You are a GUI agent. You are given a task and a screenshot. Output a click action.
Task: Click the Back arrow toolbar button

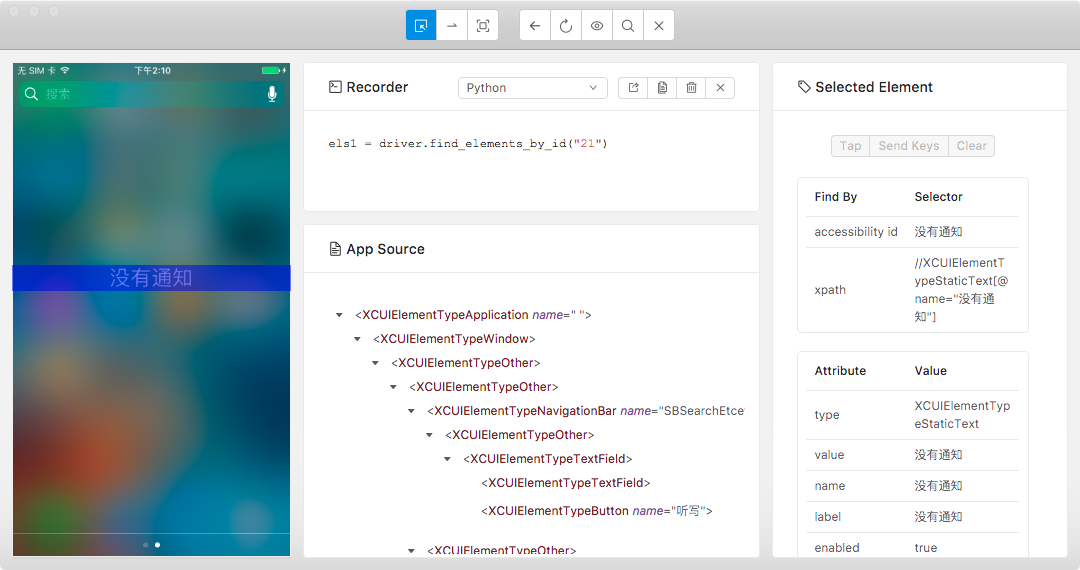click(x=535, y=25)
